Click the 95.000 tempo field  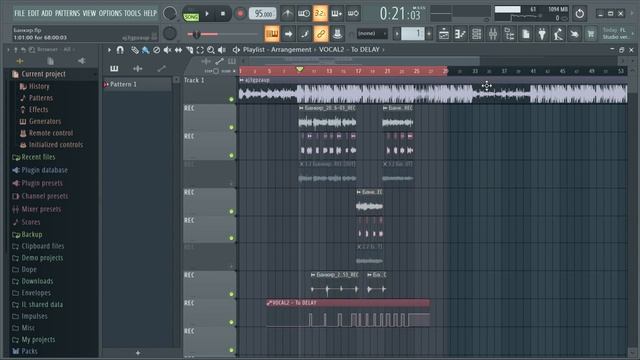point(262,14)
